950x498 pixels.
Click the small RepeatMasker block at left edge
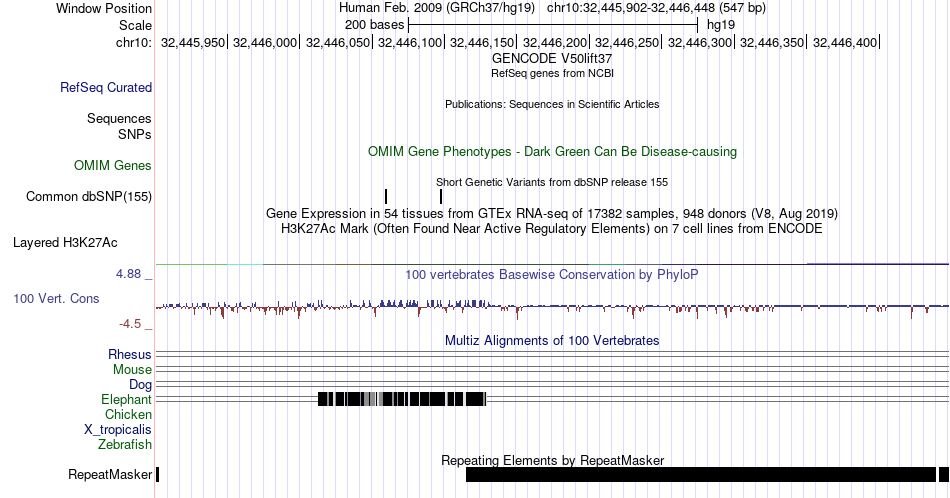(158, 474)
